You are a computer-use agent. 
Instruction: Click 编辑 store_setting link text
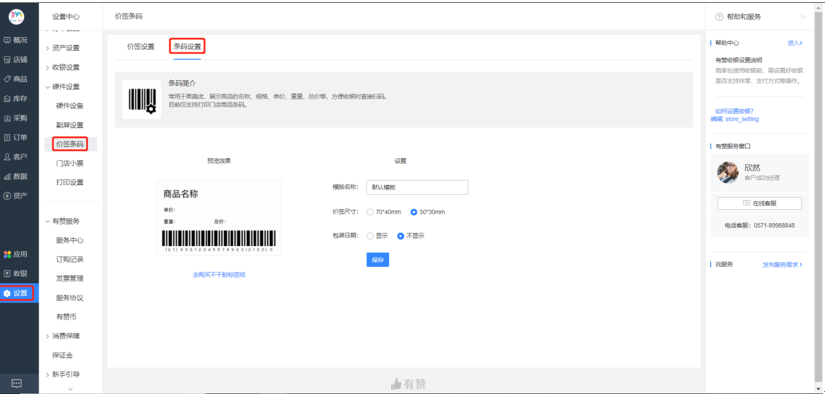click(735, 119)
